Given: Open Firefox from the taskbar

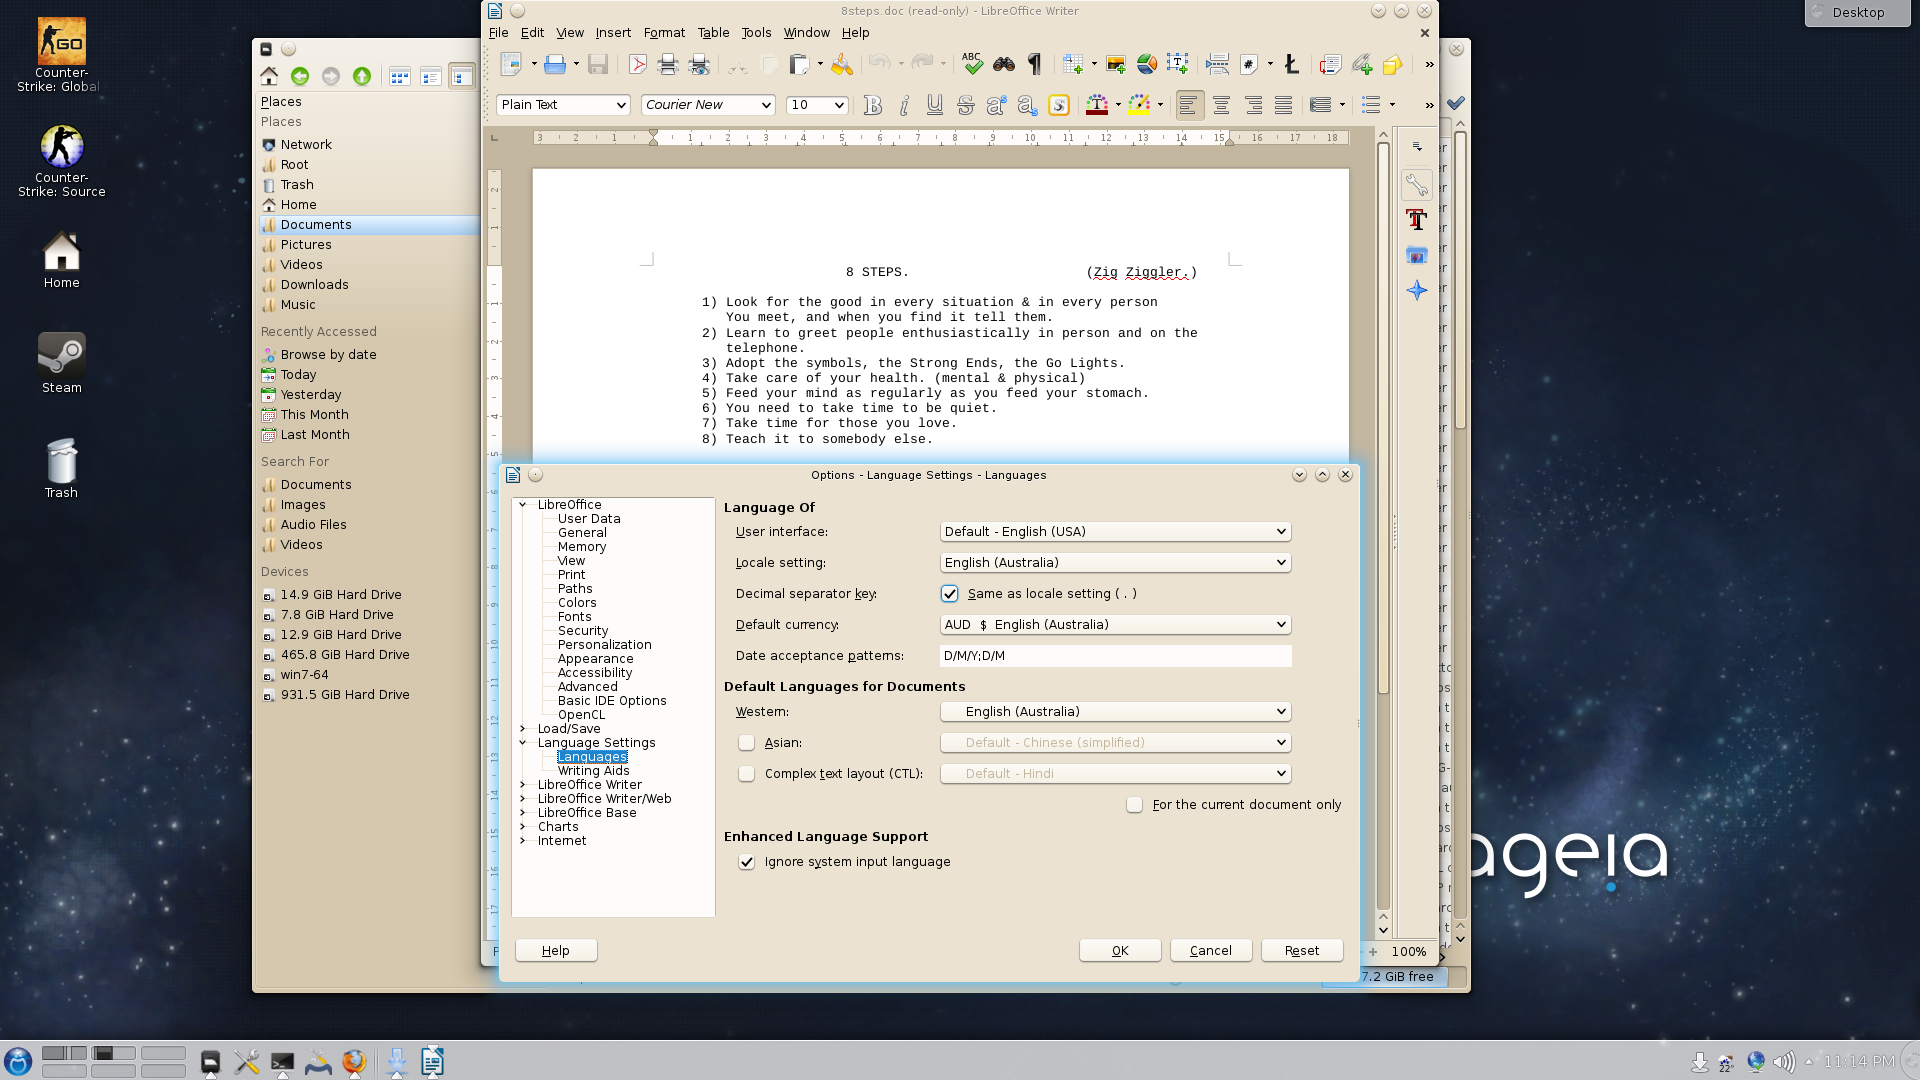Looking at the screenshot, I should (x=354, y=1062).
